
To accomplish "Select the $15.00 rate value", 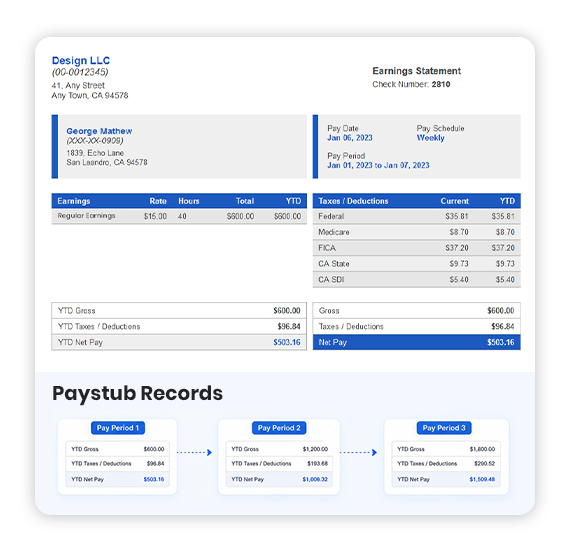I will coord(155,216).
